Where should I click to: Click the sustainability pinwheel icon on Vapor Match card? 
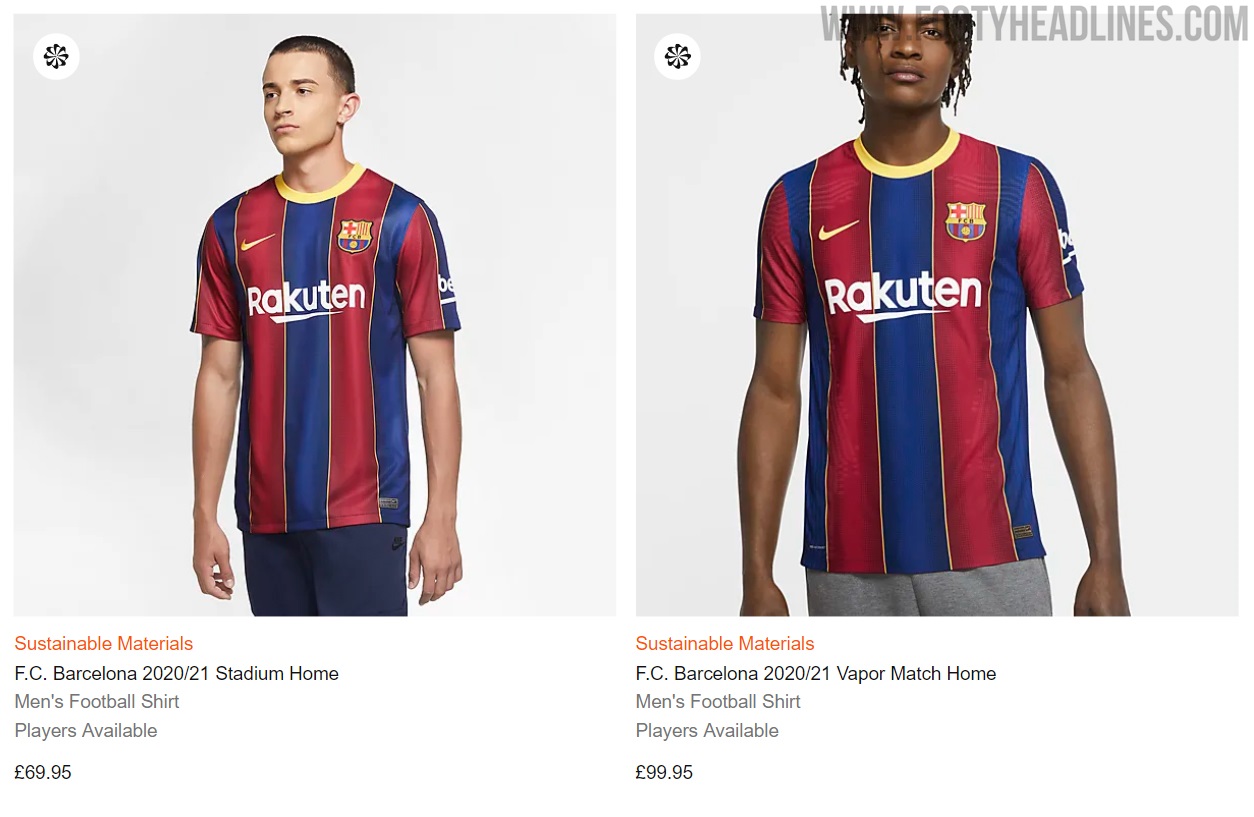pos(677,57)
